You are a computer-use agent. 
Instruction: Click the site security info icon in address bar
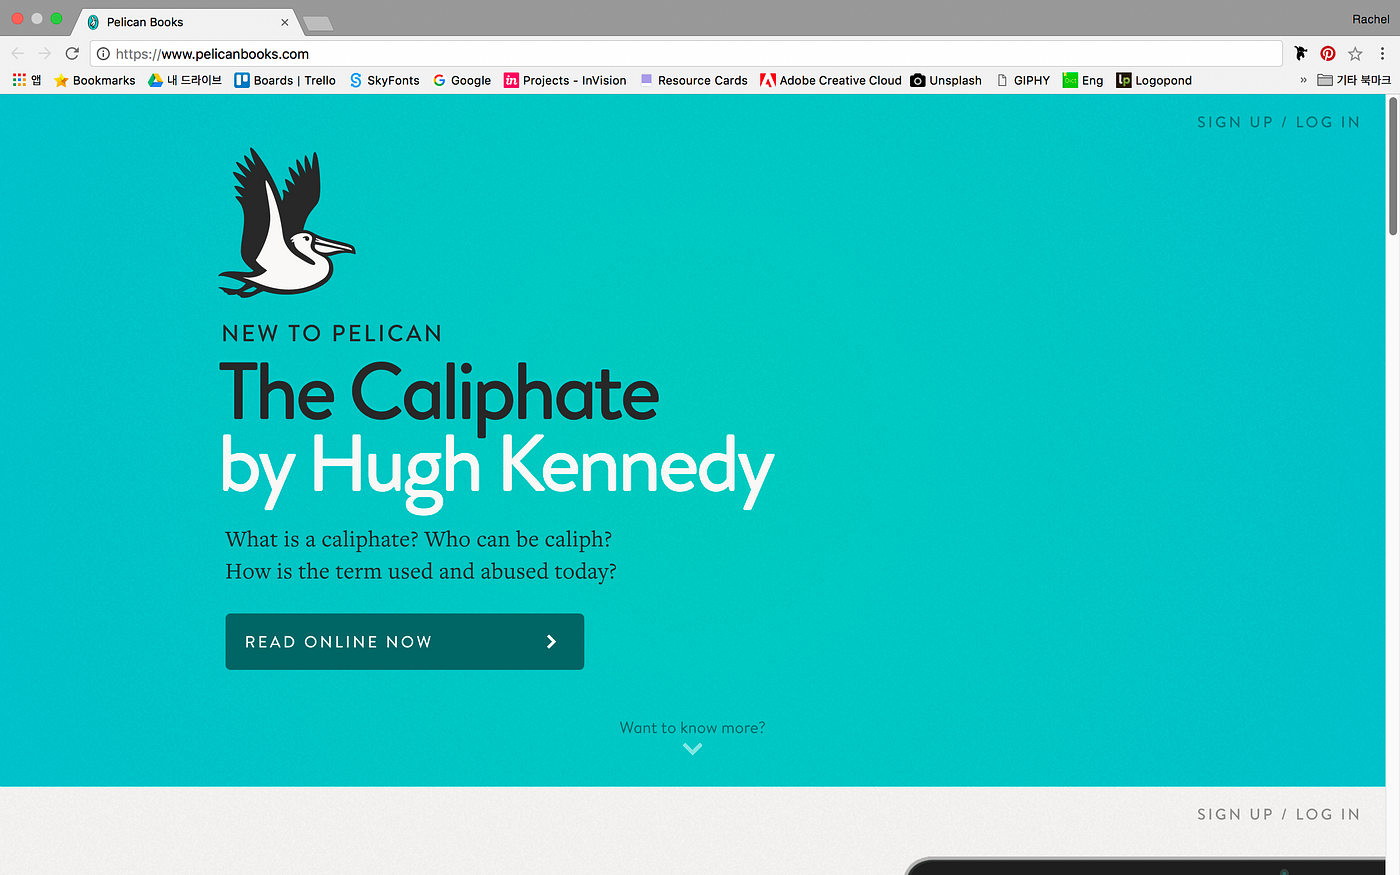tap(105, 54)
